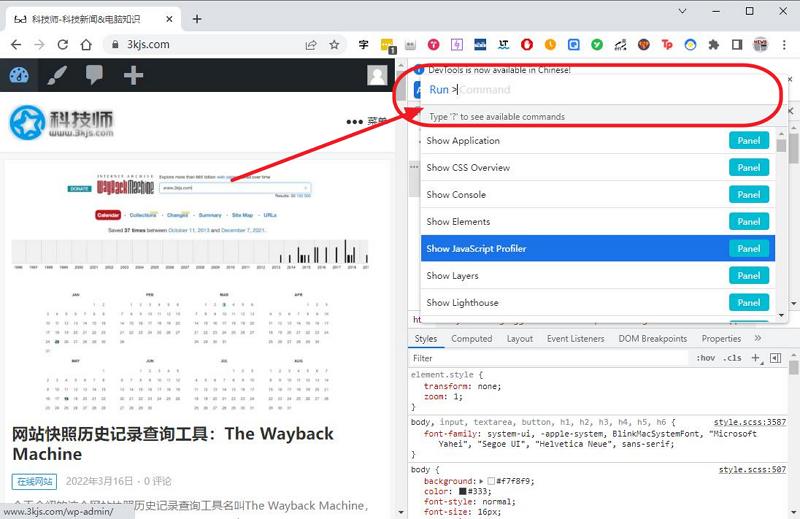Open the Layout tab
The width and height of the screenshot is (800, 519).
point(519,339)
